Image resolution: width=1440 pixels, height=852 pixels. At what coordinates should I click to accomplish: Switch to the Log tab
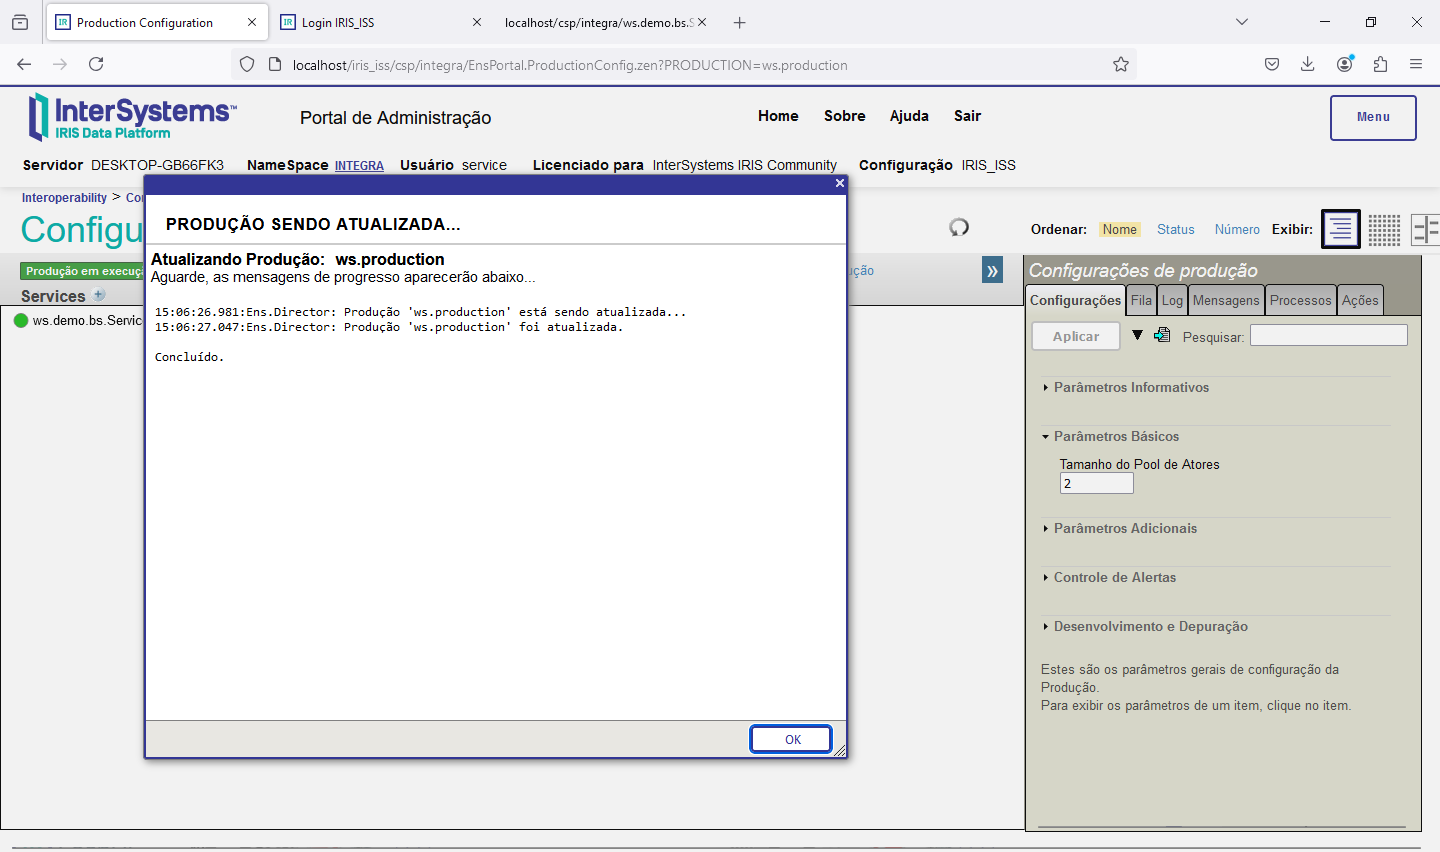click(1172, 300)
